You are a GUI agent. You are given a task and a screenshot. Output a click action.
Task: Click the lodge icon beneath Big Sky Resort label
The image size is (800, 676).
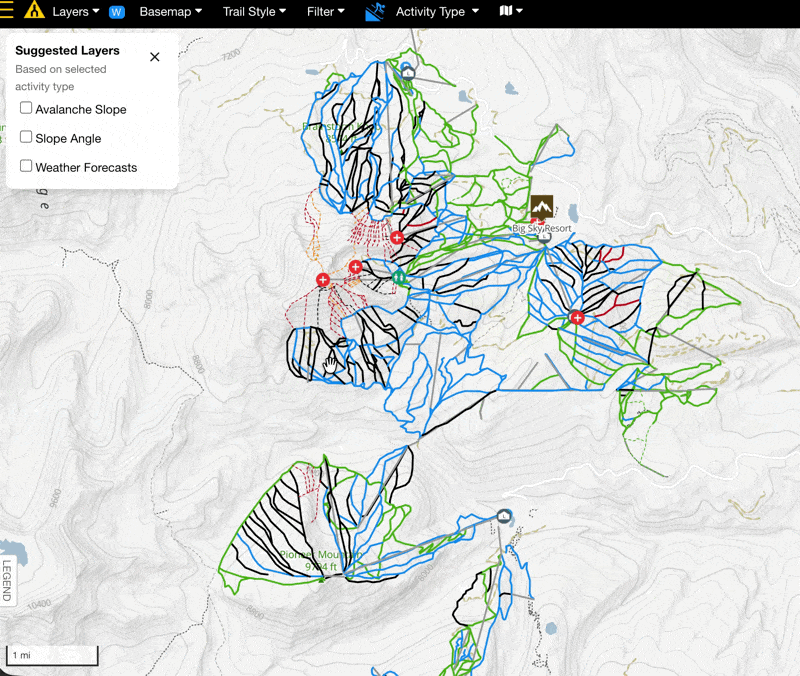tap(545, 237)
